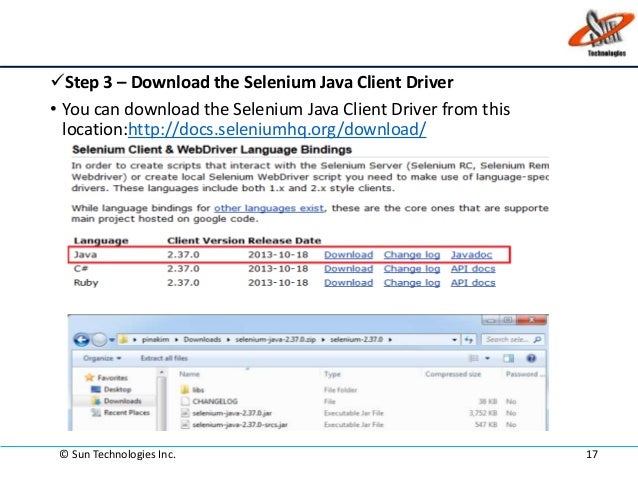Screen dimensions: 638x479
Task: Click the jar icon of selenium-java-2.37.0-srcs.jar
Action: click(x=185, y=424)
